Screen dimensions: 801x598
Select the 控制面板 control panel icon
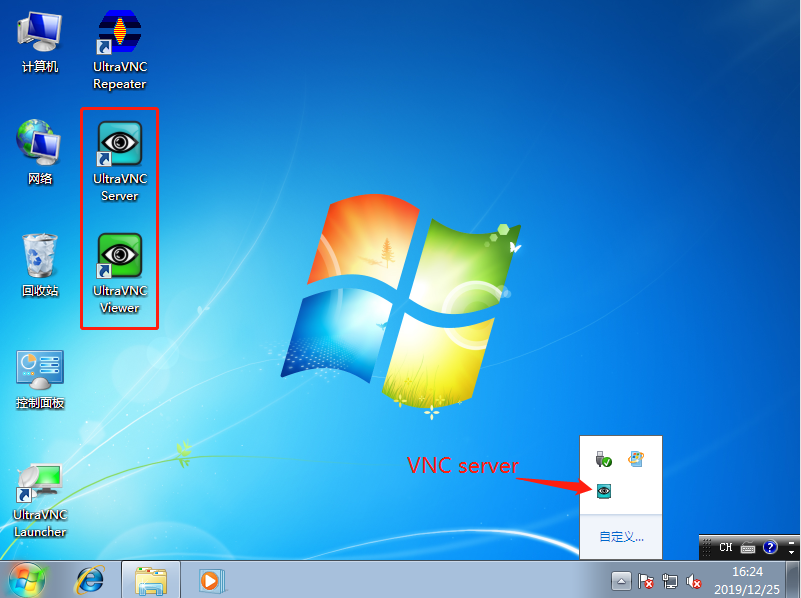click(40, 379)
